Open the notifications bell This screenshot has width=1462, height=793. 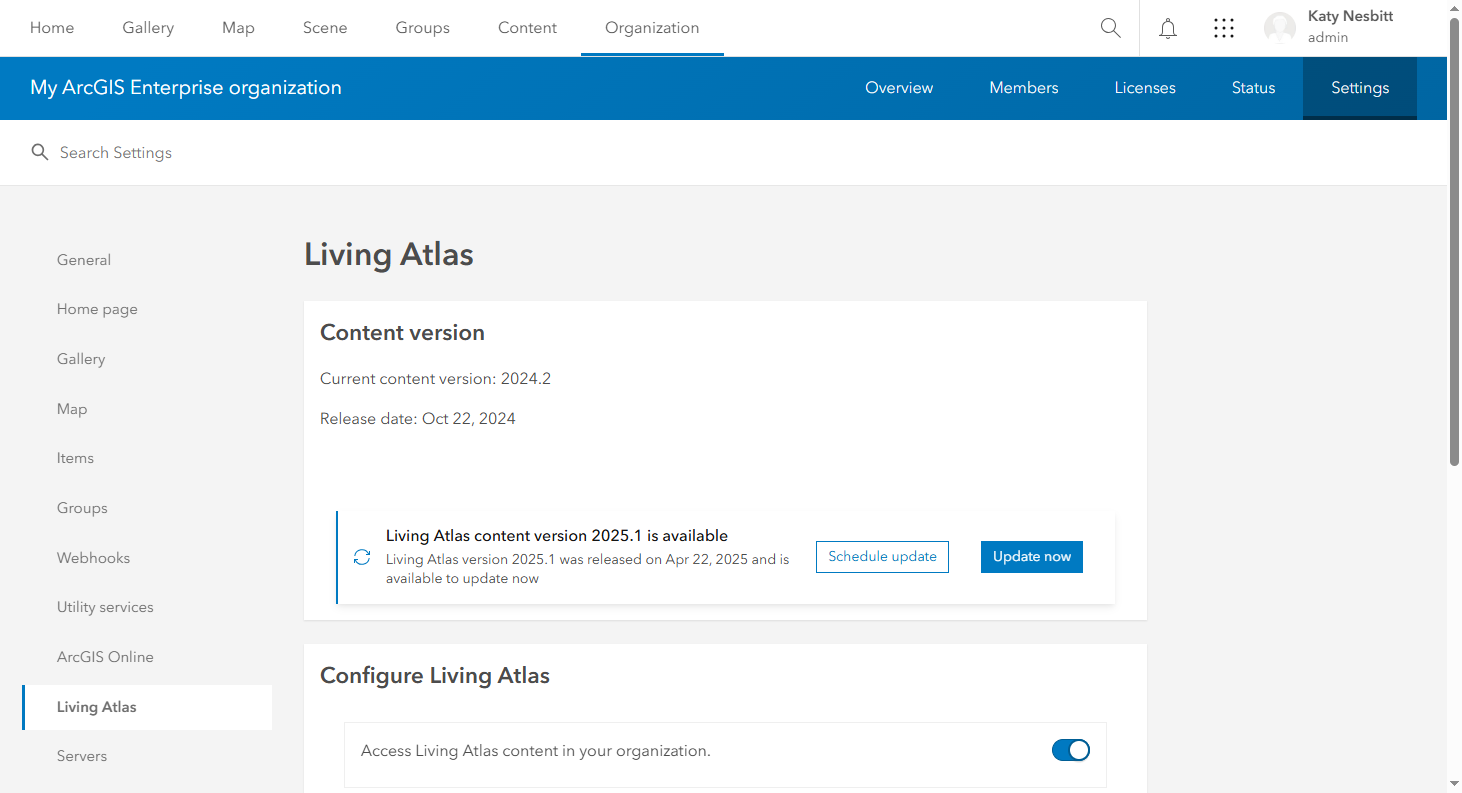(1167, 28)
